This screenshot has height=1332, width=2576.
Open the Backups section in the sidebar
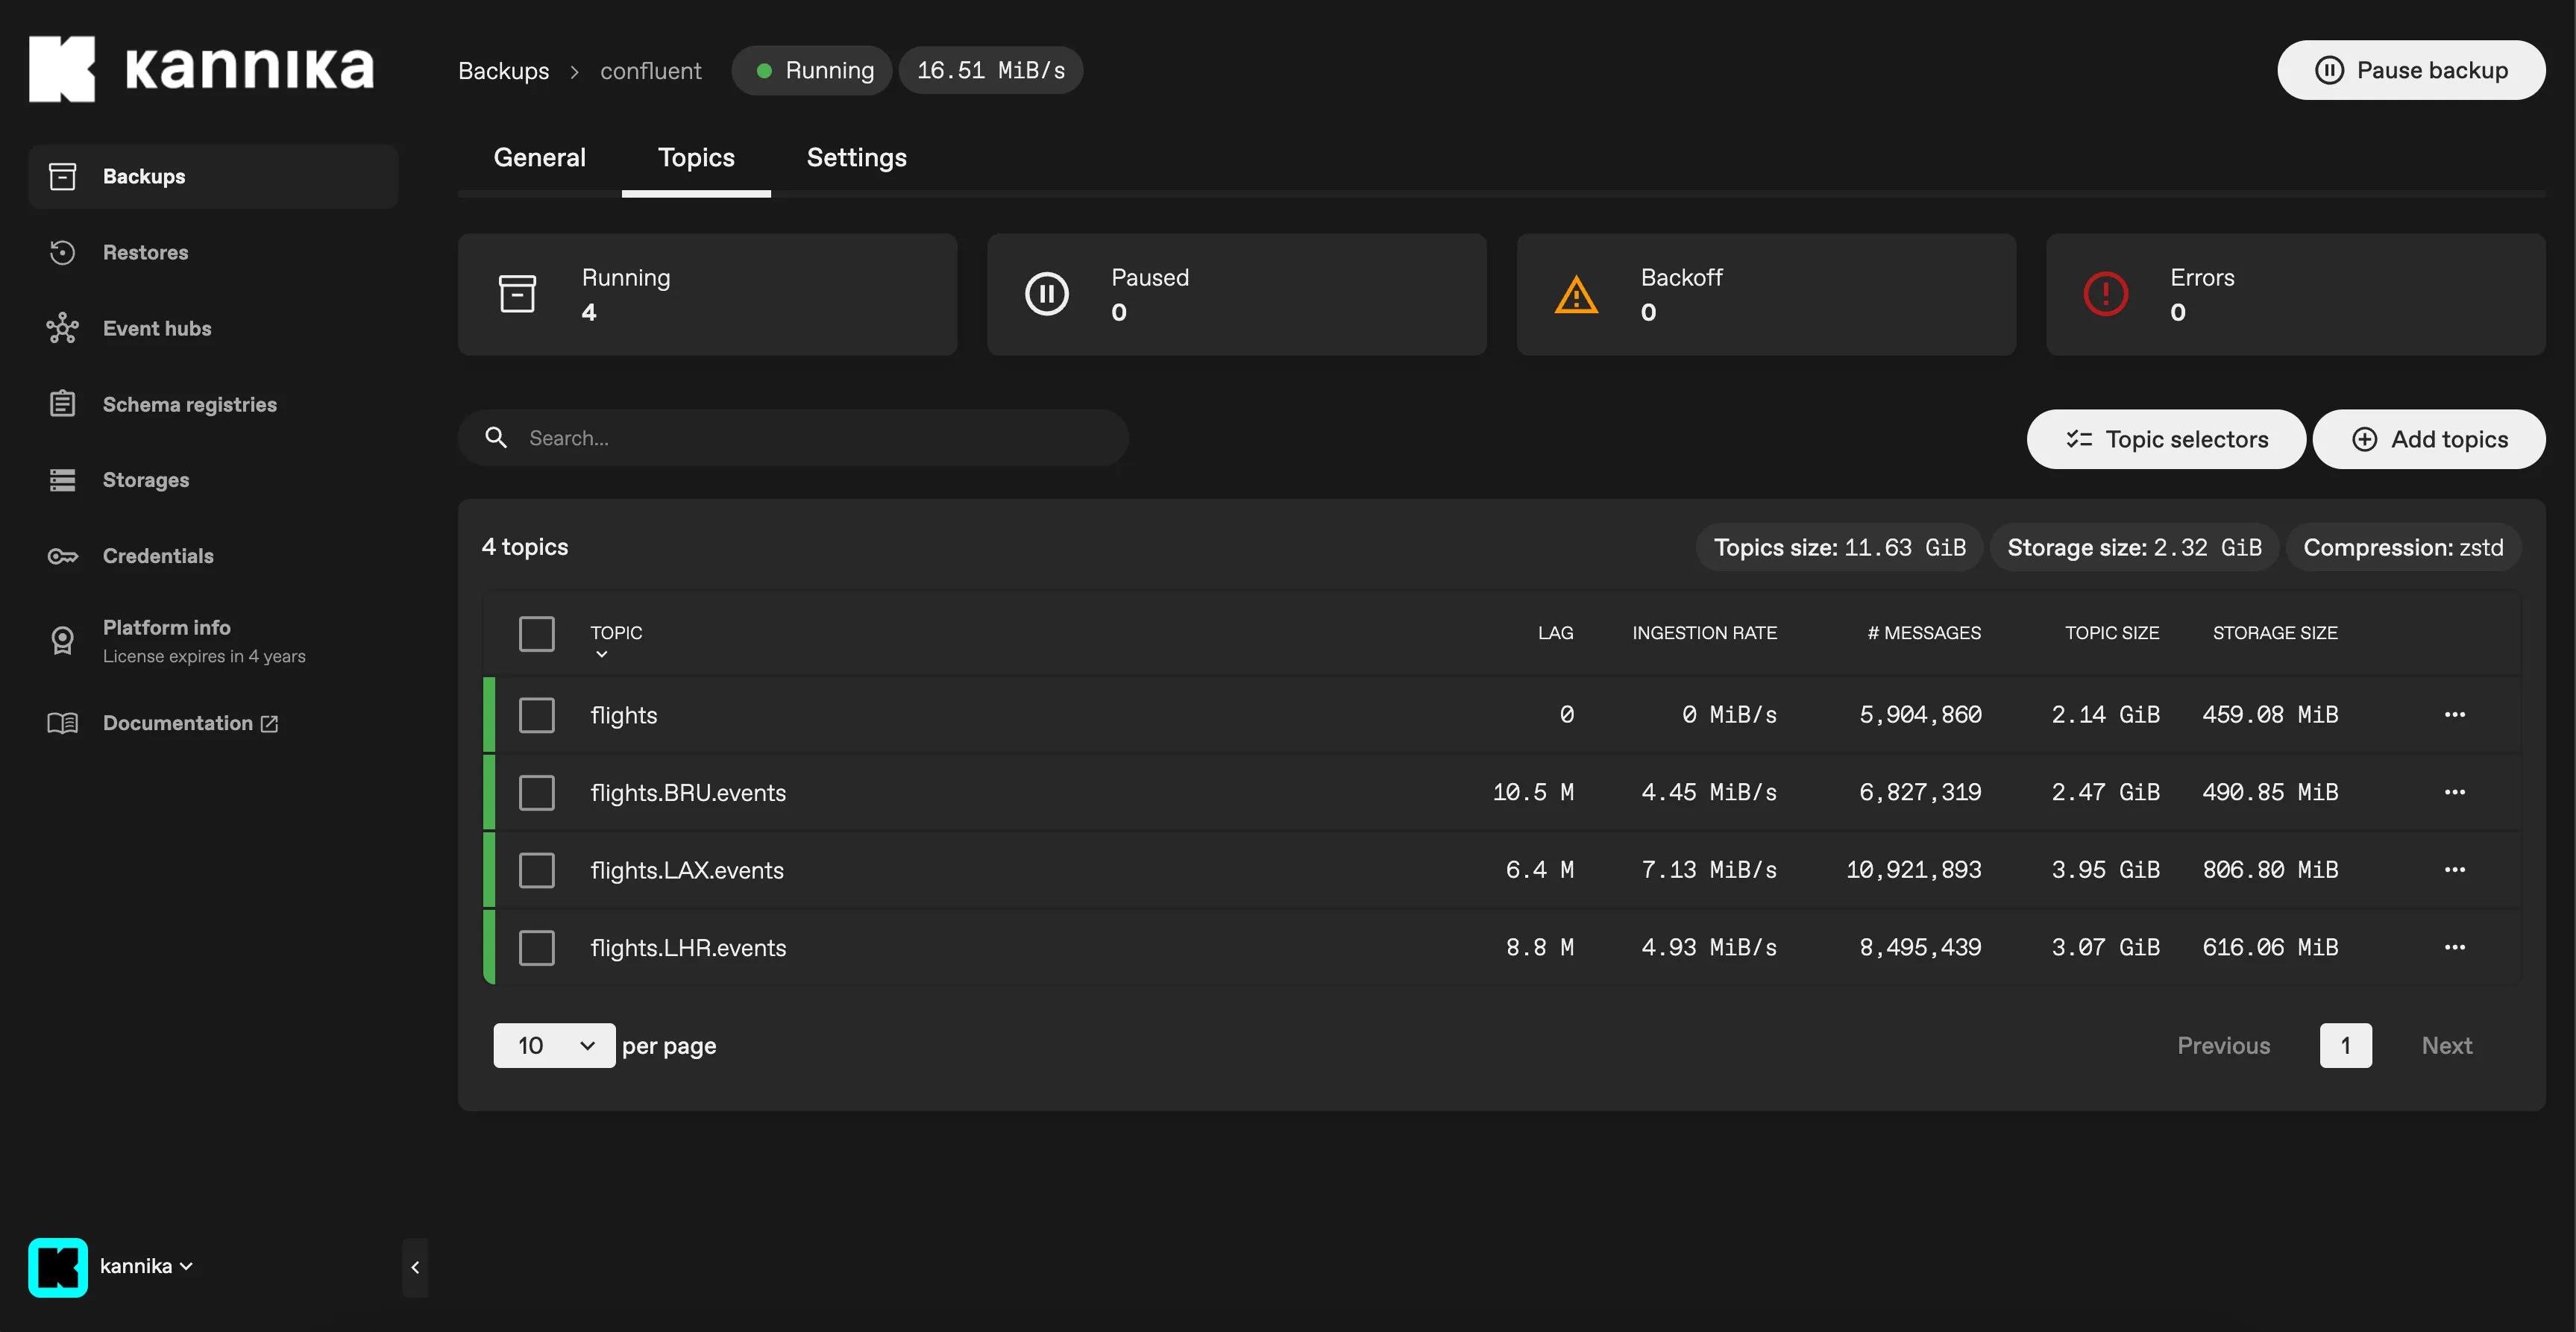click(x=143, y=176)
